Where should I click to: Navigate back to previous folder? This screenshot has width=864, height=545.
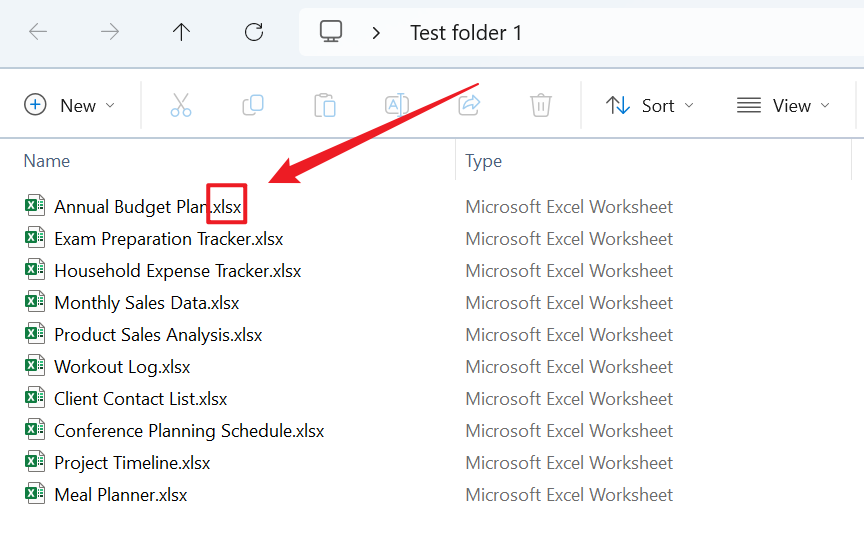click(x=38, y=32)
